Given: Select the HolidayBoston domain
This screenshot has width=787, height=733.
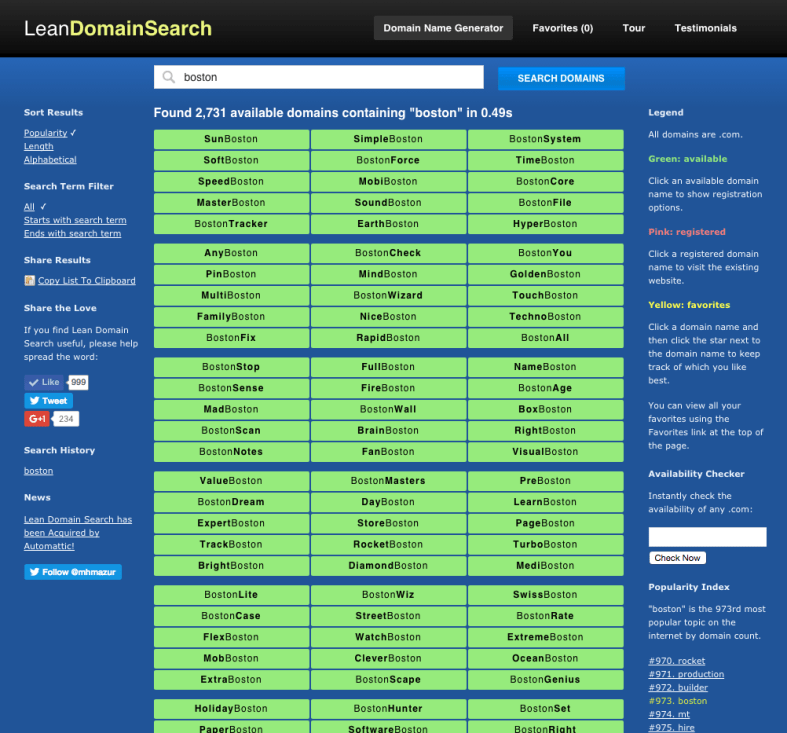Looking at the screenshot, I should 231,709.
